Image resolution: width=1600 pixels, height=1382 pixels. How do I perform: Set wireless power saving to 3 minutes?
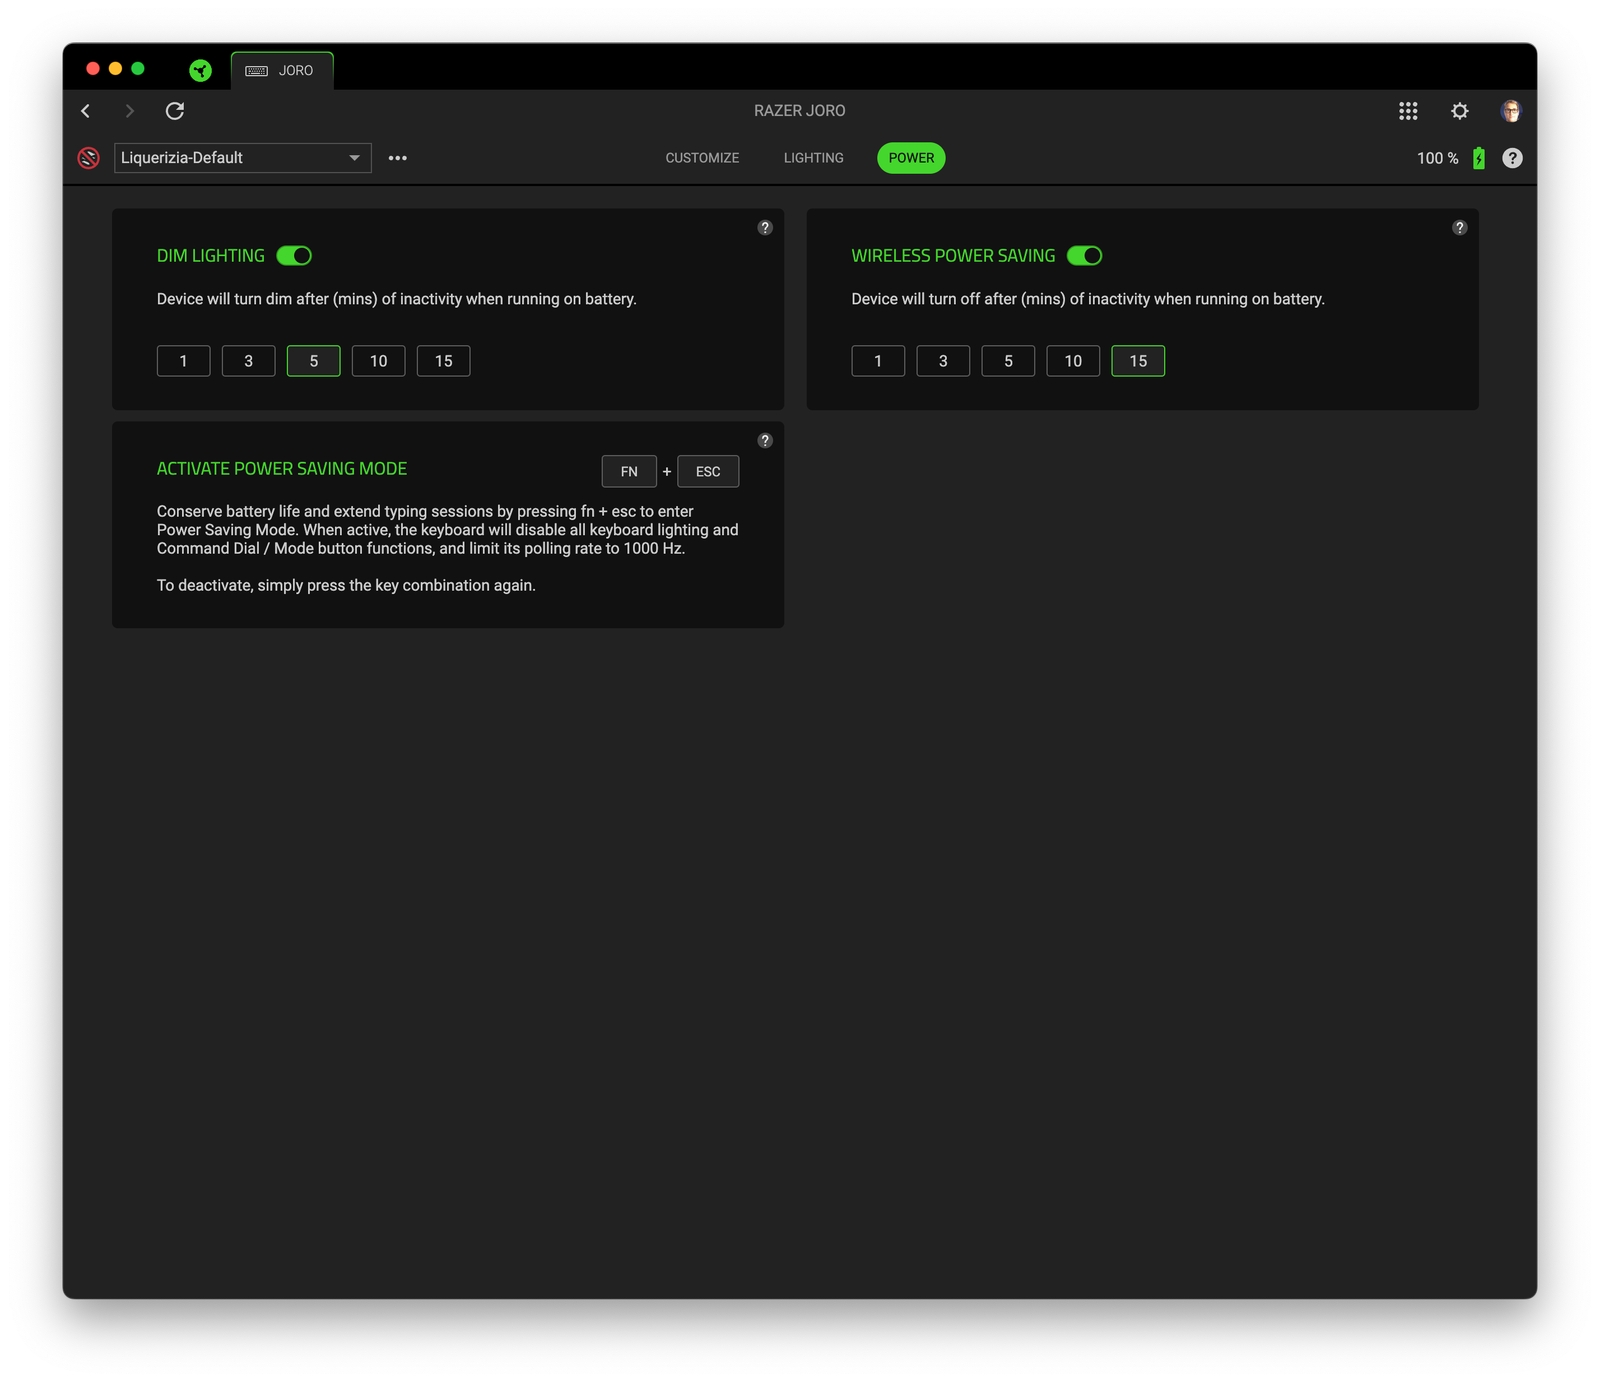pyautogui.click(x=943, y=361)
